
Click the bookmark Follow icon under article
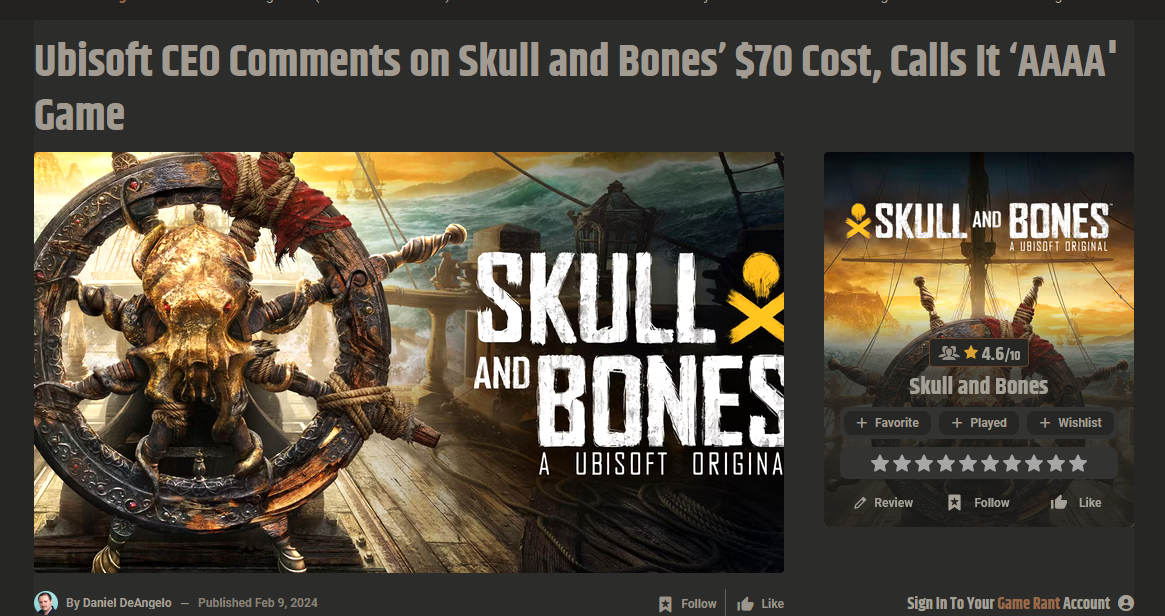coord(665,603)
